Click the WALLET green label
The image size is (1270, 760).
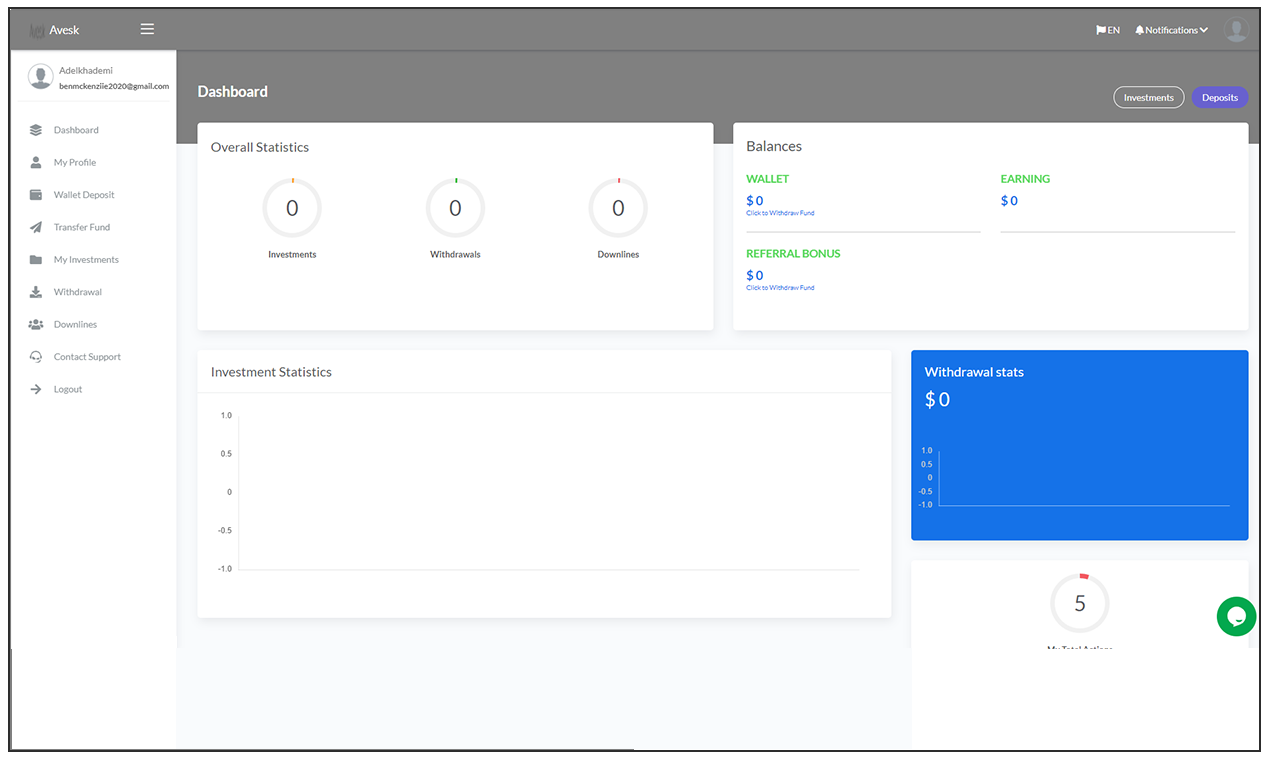click(768, 179)
